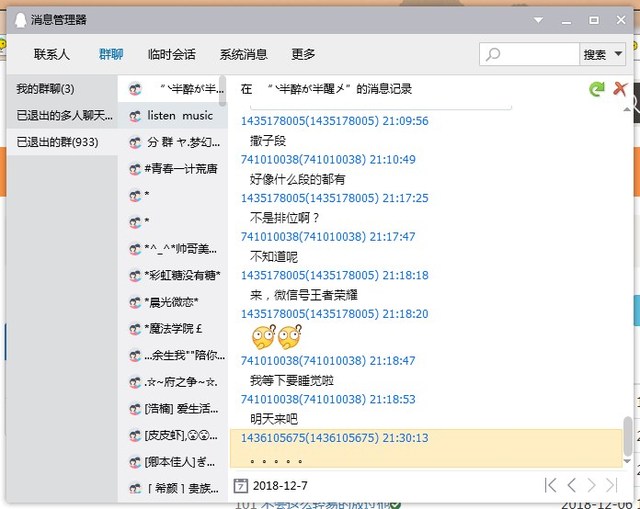Click the magnifier icon in search box
640x509 pixels.
pyautogui.click(x=494, y=54)
